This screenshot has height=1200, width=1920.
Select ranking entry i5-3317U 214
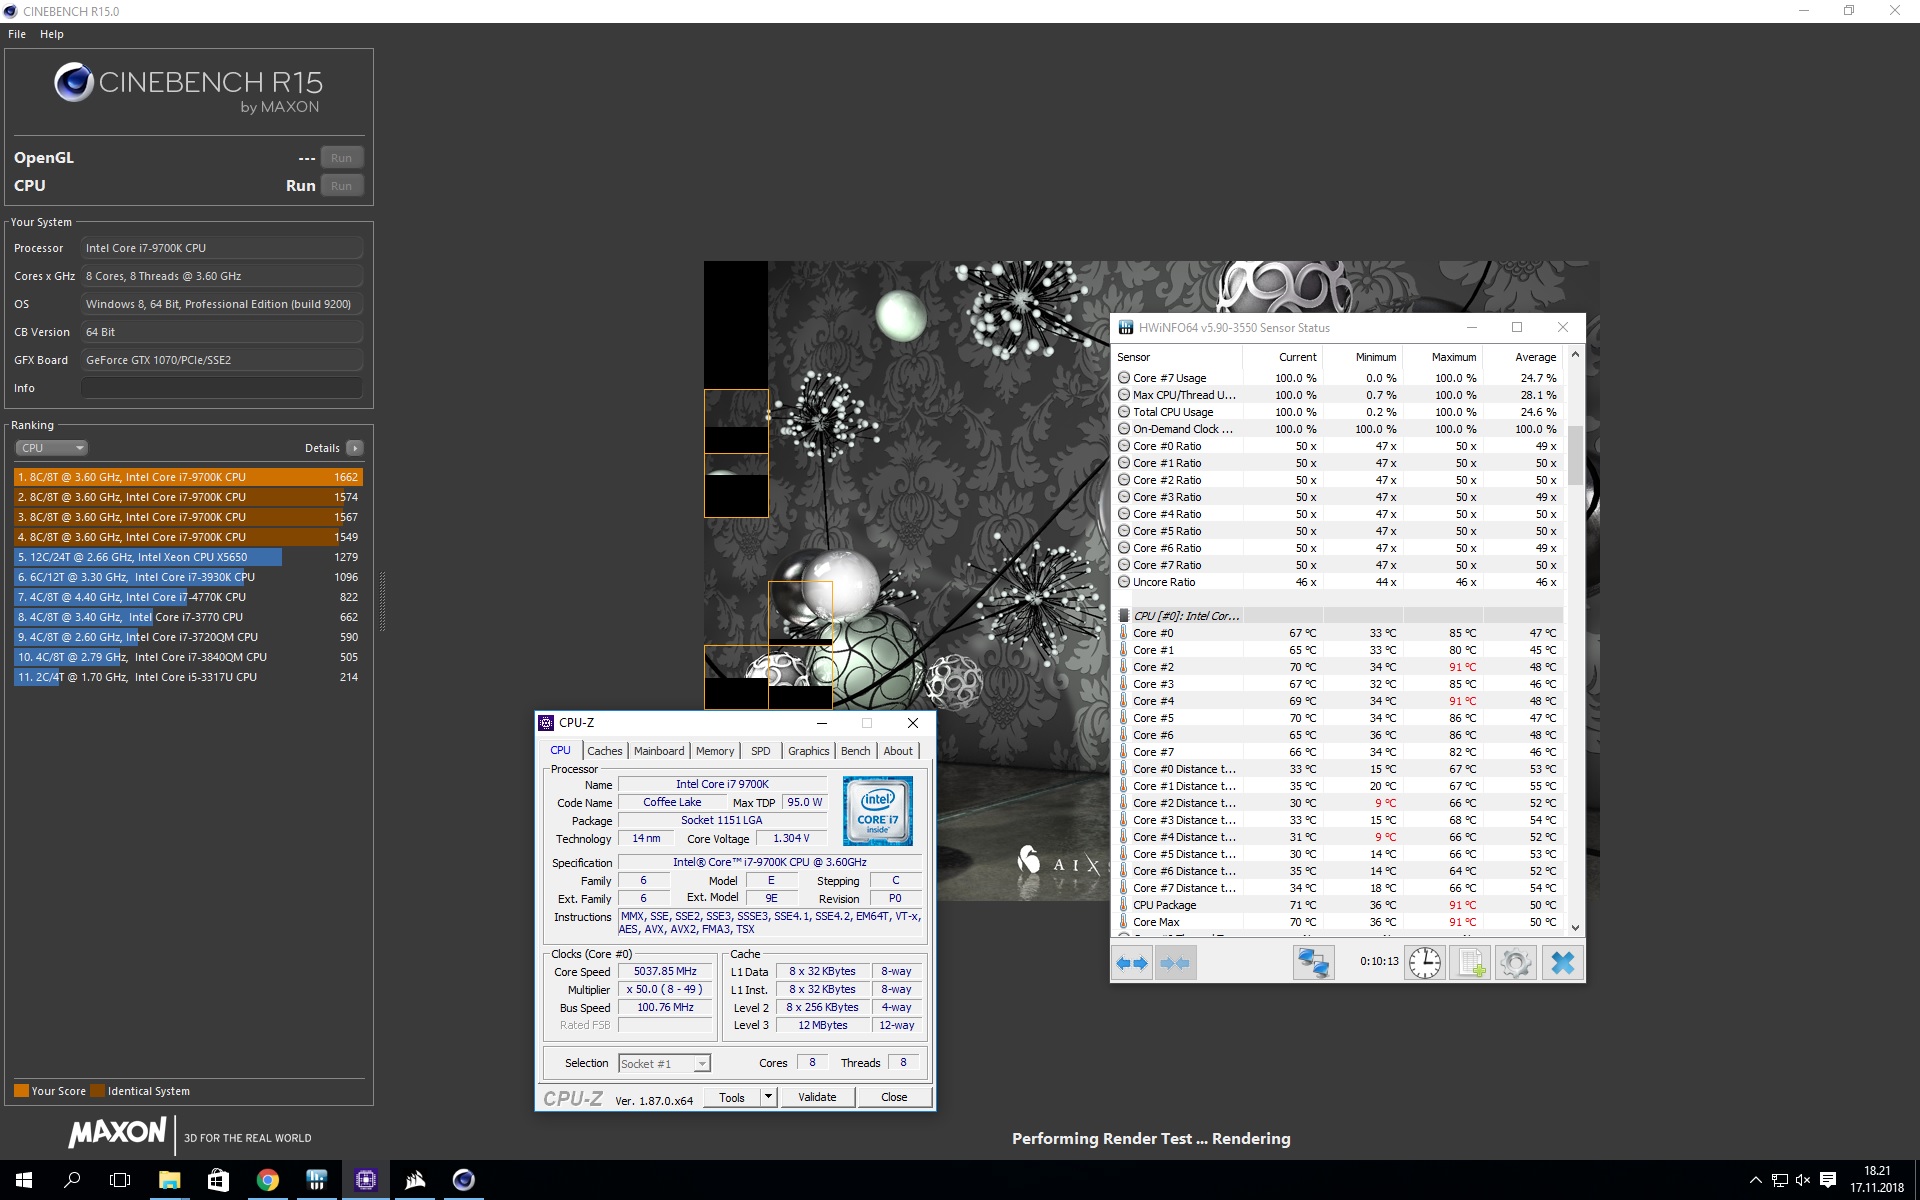click(188, 677)
